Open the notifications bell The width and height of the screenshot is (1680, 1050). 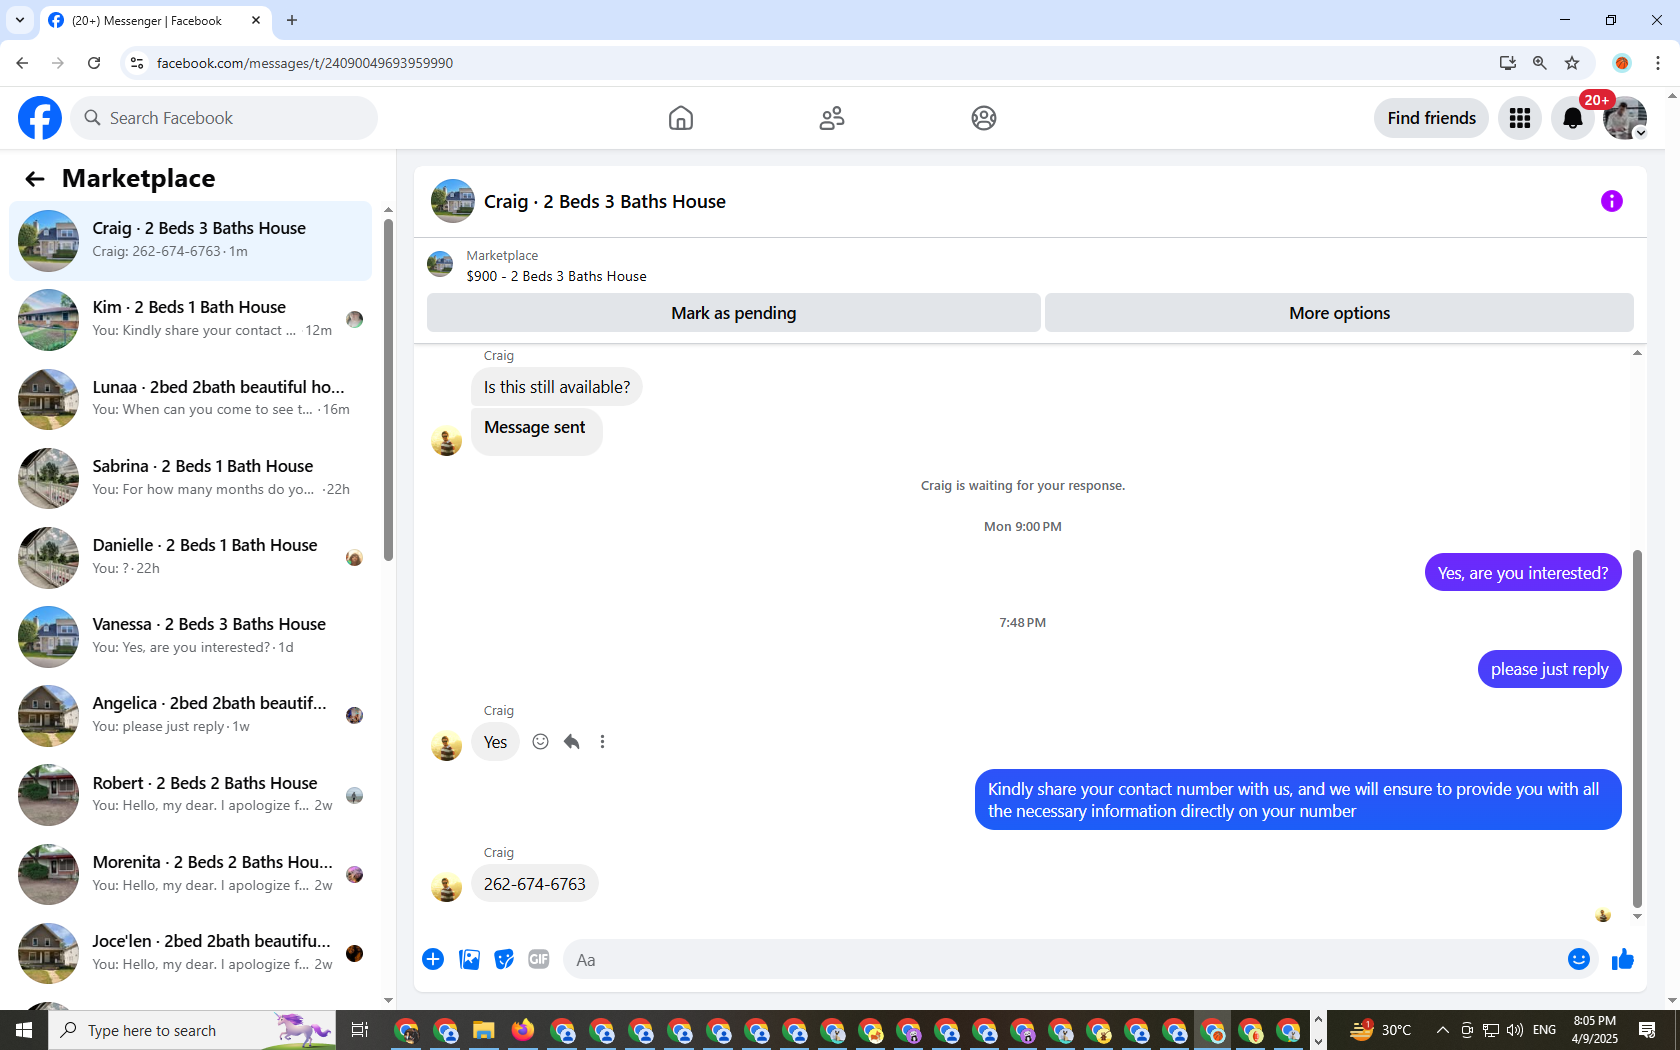[x=1573, y=118]
